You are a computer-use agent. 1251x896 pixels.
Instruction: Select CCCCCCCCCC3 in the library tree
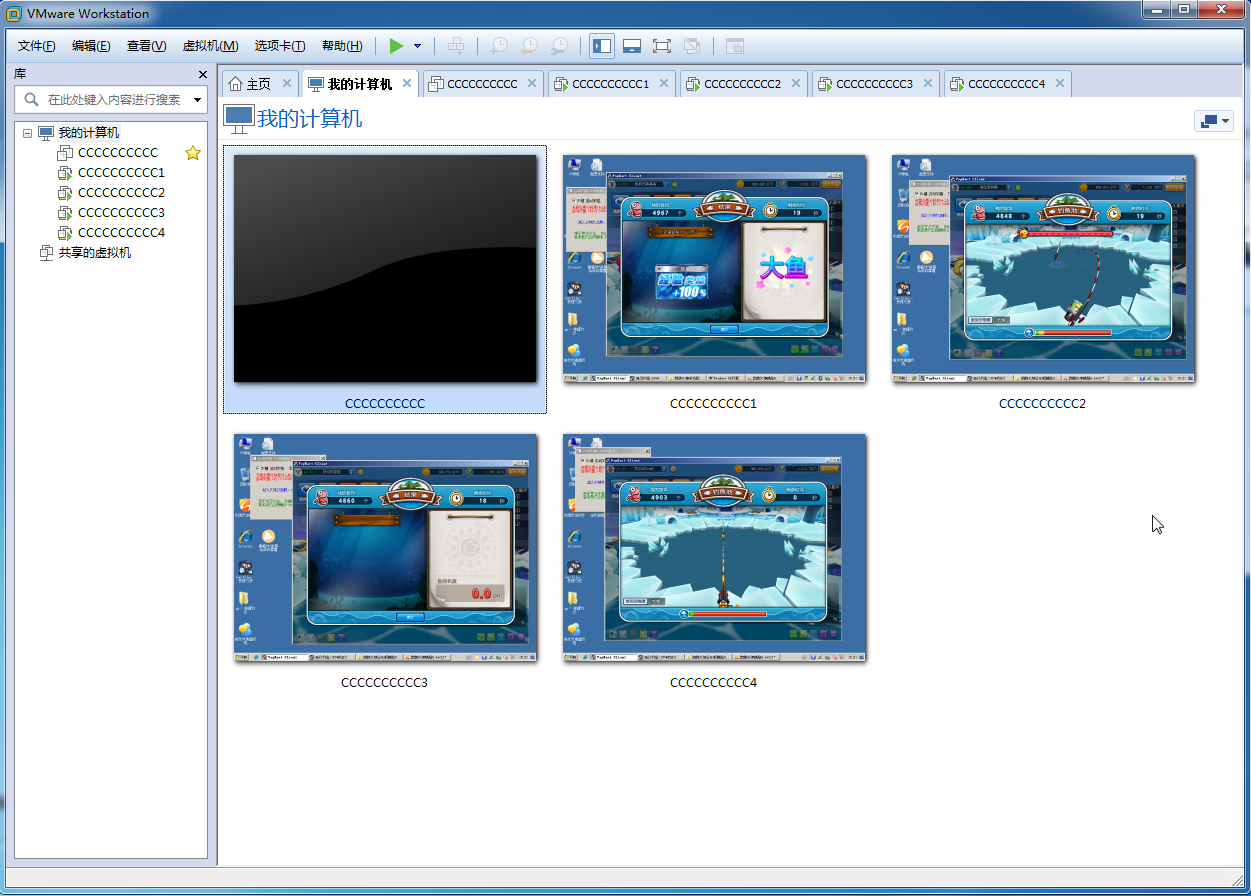[121, 213]
